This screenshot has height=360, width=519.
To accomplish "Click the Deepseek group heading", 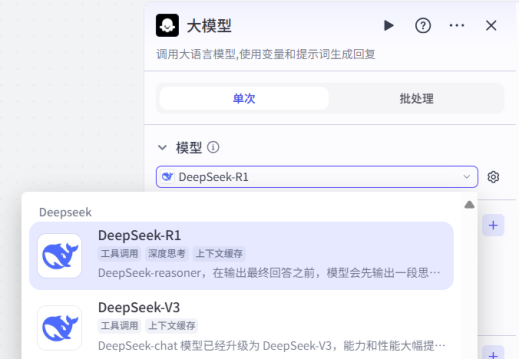I will [x=65, y=212].
